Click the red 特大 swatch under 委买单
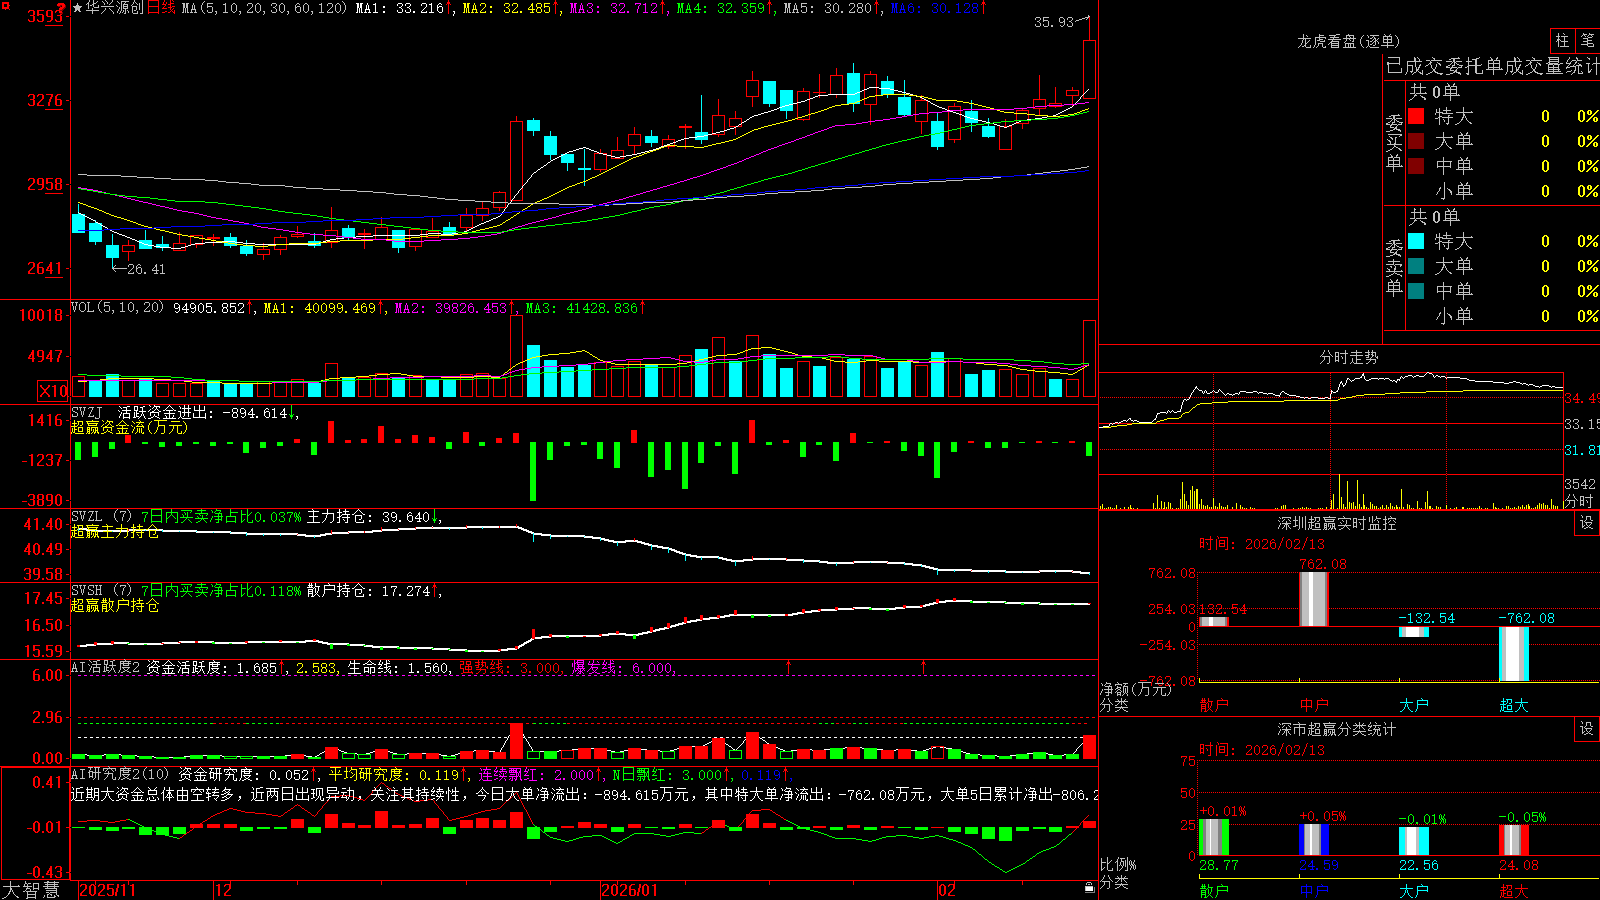Viewport: 1600px width, 900px height. pos(1416,116)
